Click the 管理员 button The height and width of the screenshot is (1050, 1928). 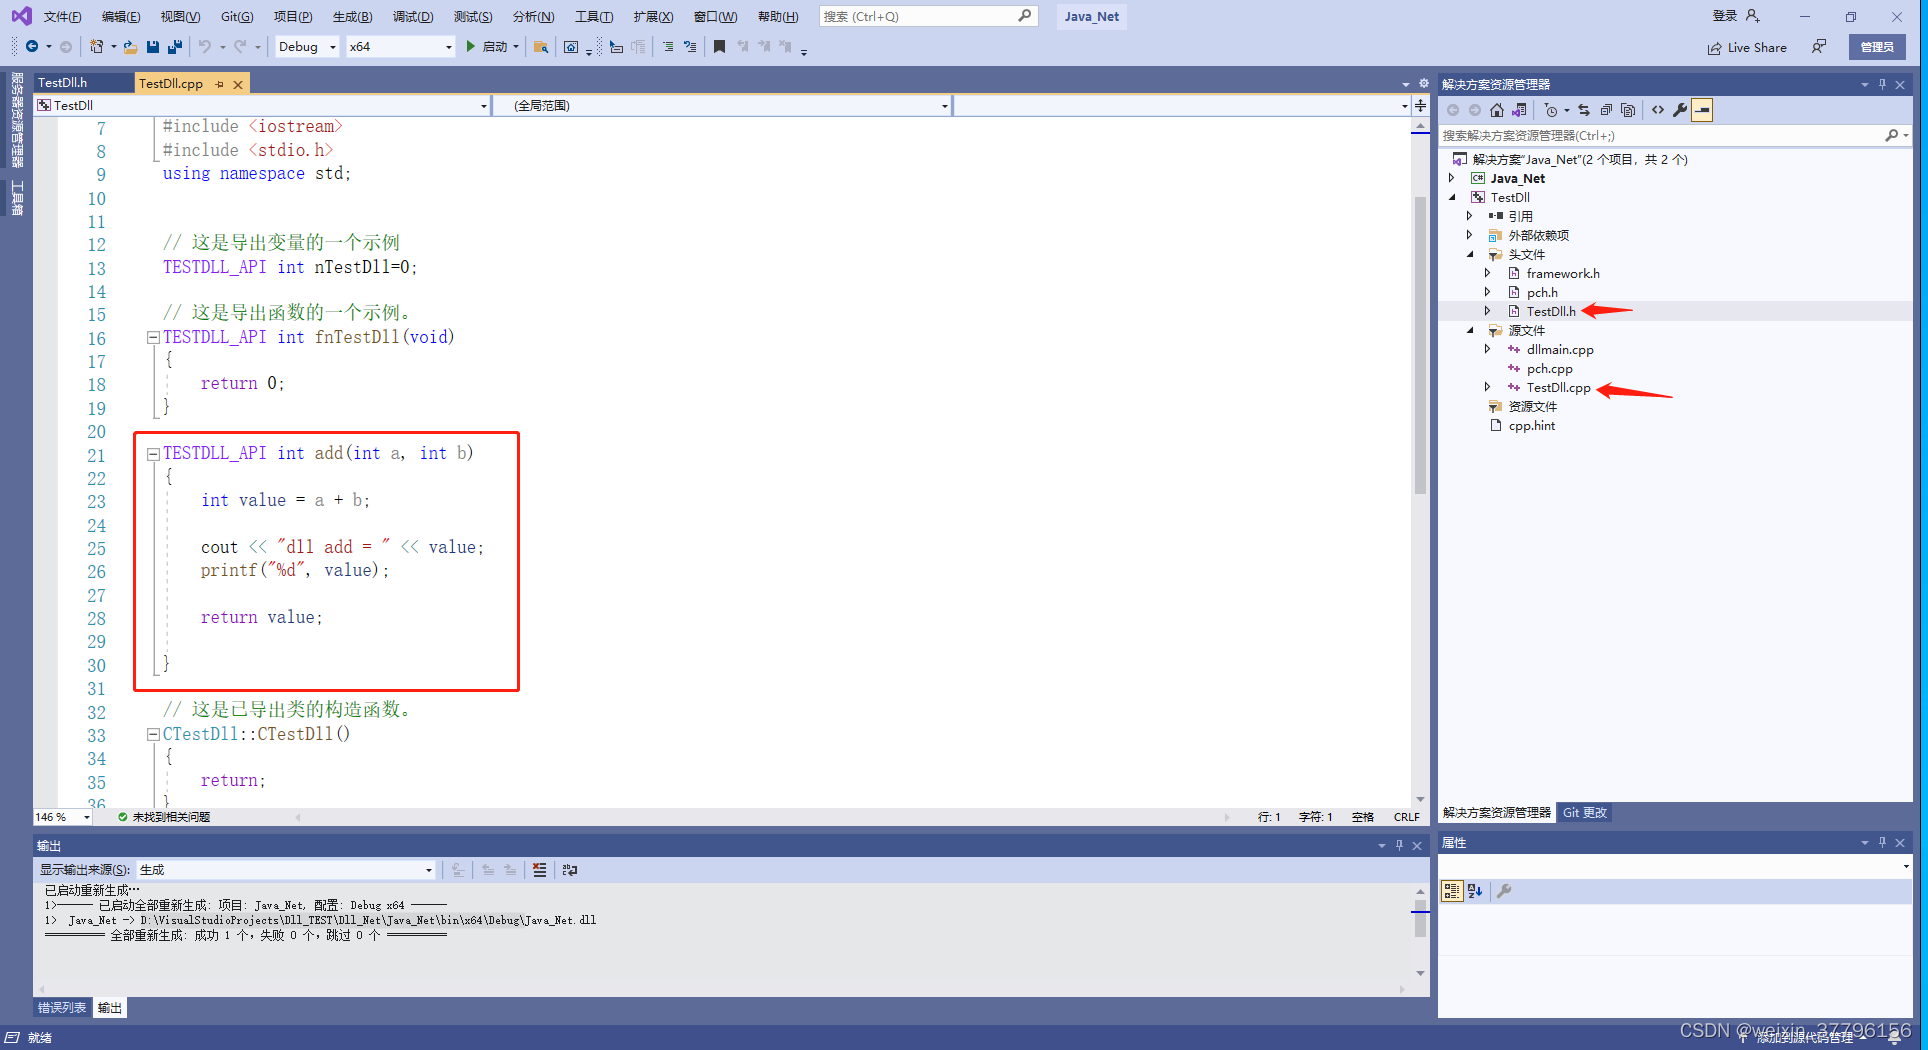[x=1877, y=47]
